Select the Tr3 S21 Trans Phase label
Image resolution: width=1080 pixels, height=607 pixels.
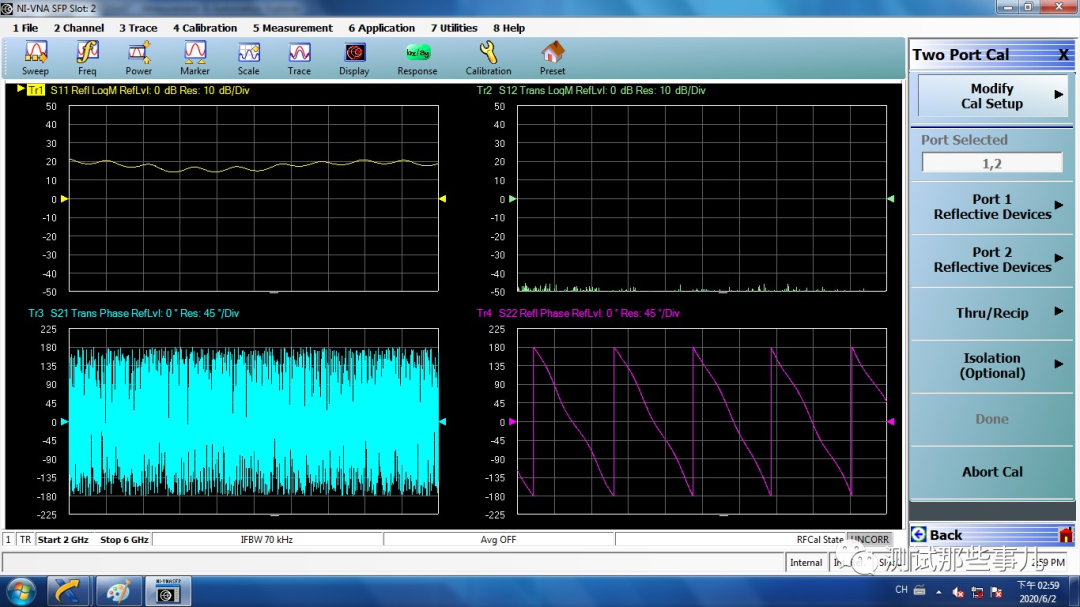pos(134,313)
